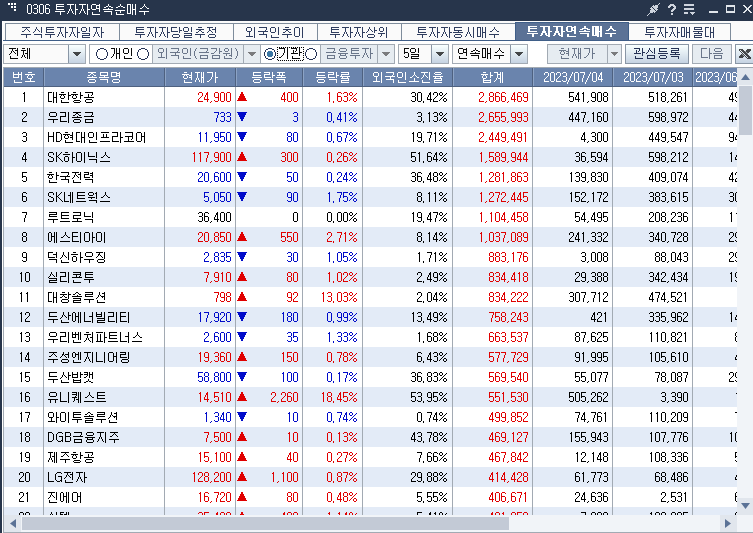
Task: Click the 2023/07/04 column header
Action: (x=572, y=77)
